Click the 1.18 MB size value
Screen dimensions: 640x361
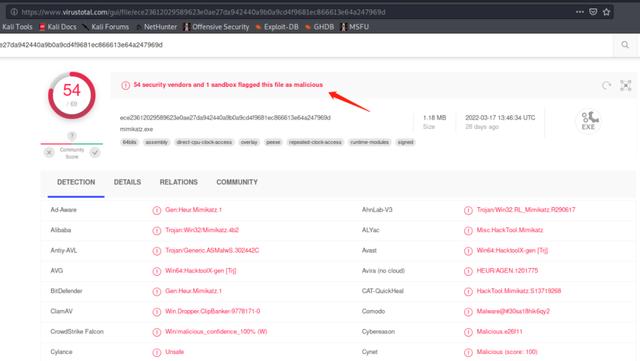(434, 118)
